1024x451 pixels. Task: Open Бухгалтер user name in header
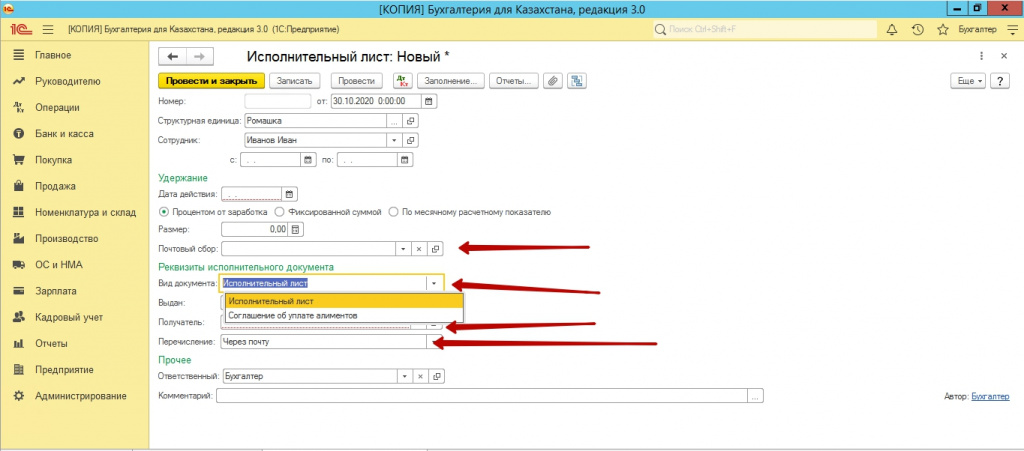977,29
